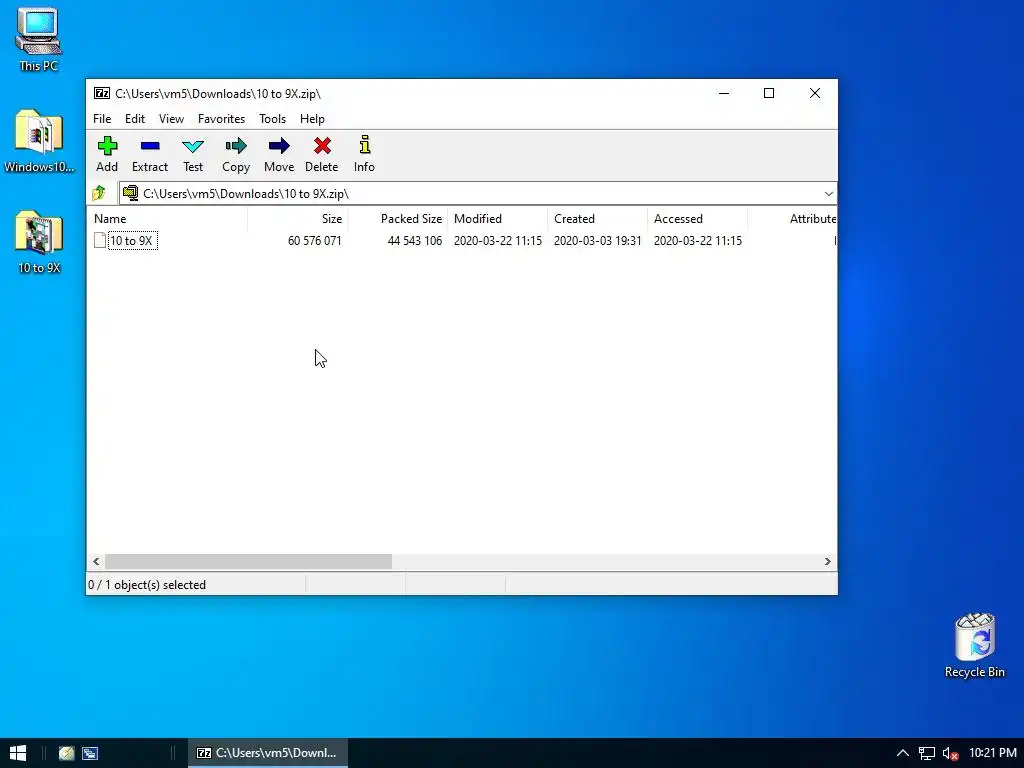The image size is (1024, 768).
Task: Sort by the Created column header
Action: pyautogui.click(x=598, y=219)
